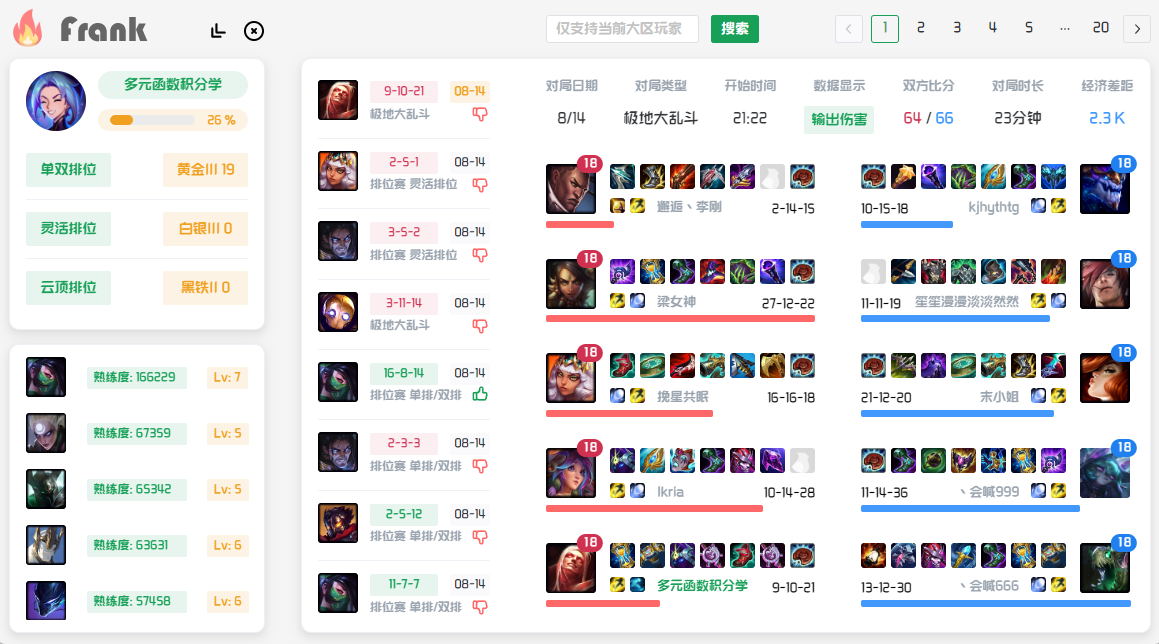Switch to page 2 of matches
Screen dimensions: 1159x644
coord(920,28)
